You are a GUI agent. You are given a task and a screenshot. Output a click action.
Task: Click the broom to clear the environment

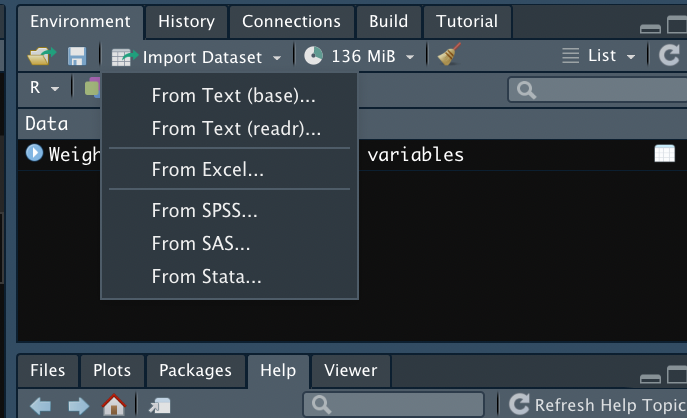click(449, 56)
